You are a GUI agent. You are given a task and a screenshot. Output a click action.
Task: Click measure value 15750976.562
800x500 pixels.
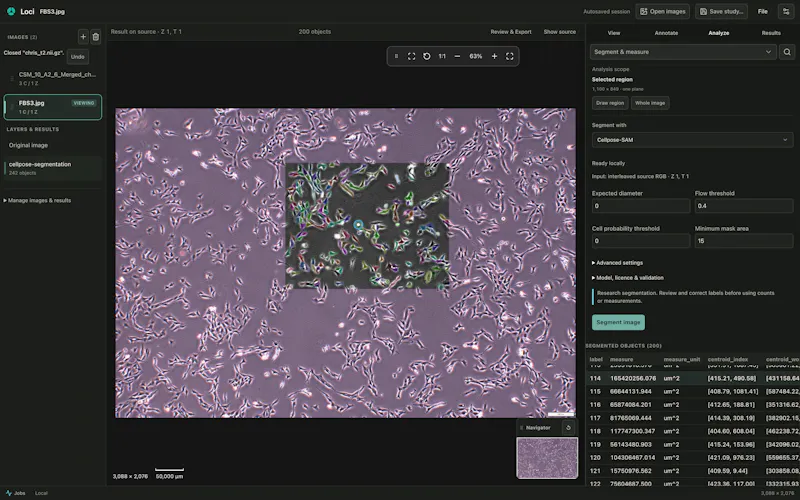631,471
